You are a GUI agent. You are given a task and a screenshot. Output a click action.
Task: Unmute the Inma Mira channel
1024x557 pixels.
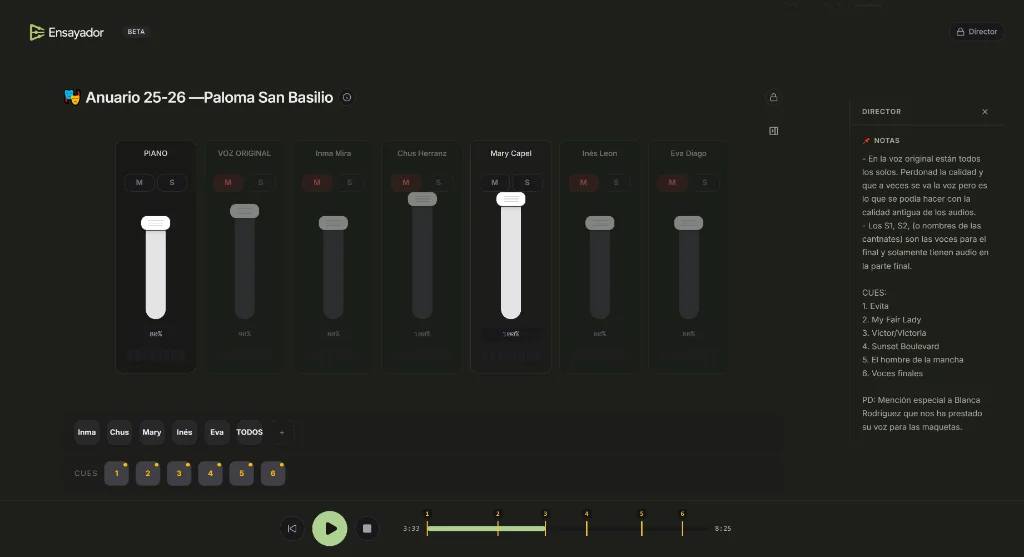[x=317, y=183]
